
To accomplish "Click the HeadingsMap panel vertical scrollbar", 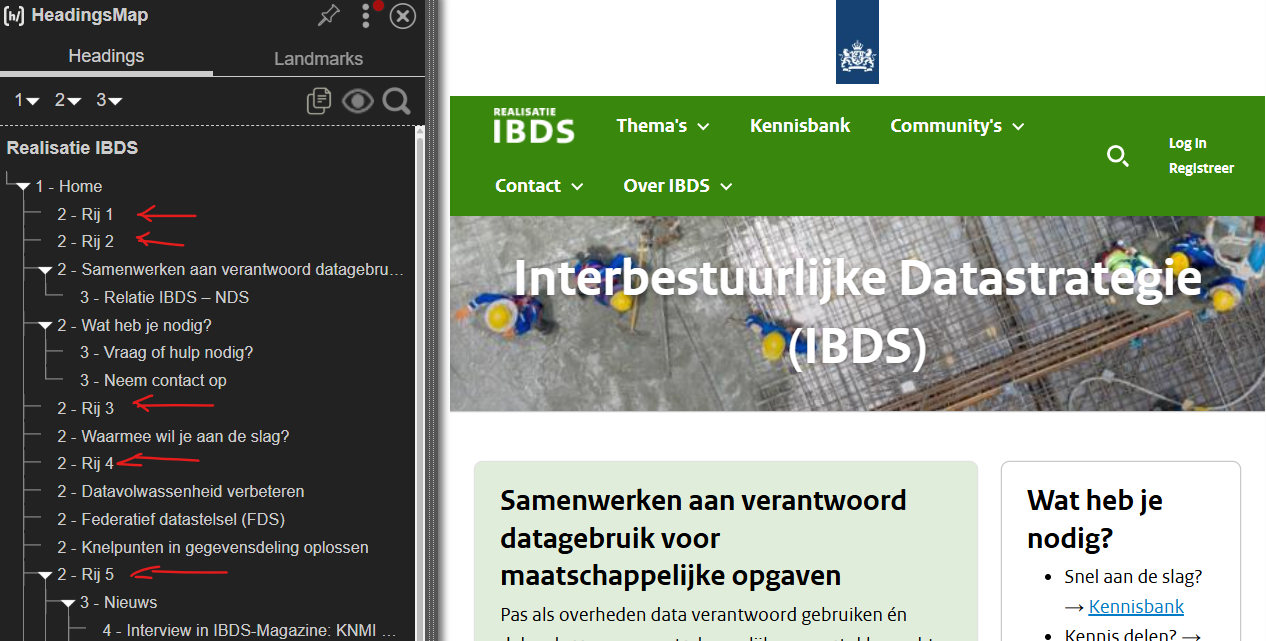I will (x=420, y=385).
